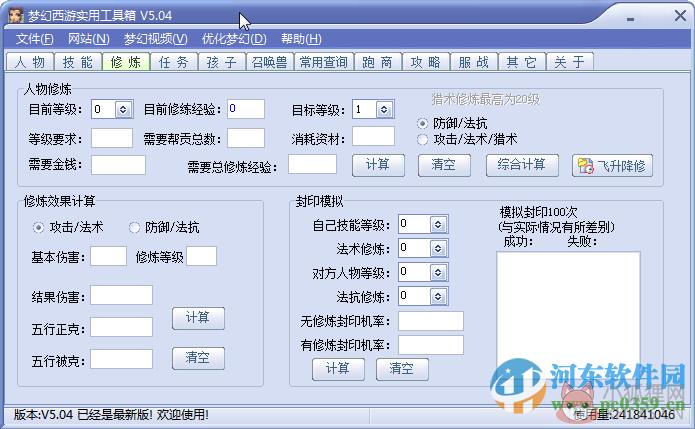
Task: Click the 无修炼封印机率 field
Action: (431, 321)
